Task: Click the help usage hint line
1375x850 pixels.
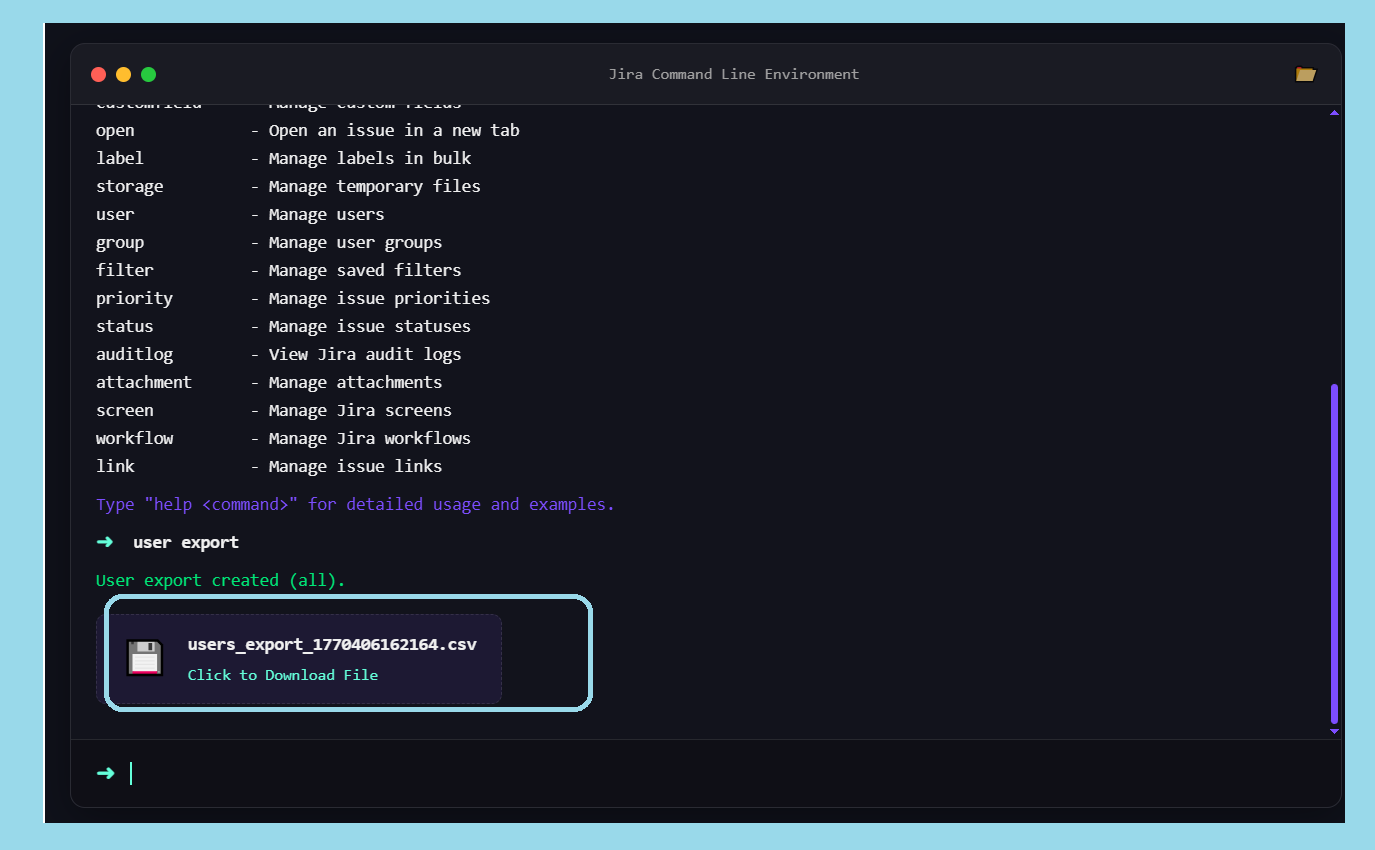Action: pyautogui.click(x=355, y=504)
